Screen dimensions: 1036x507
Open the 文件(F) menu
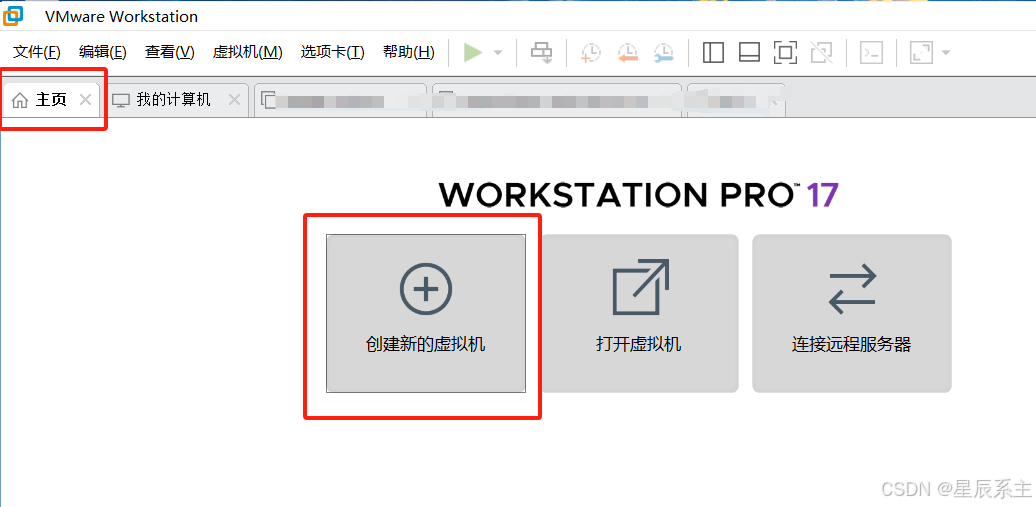pos(37,52)
